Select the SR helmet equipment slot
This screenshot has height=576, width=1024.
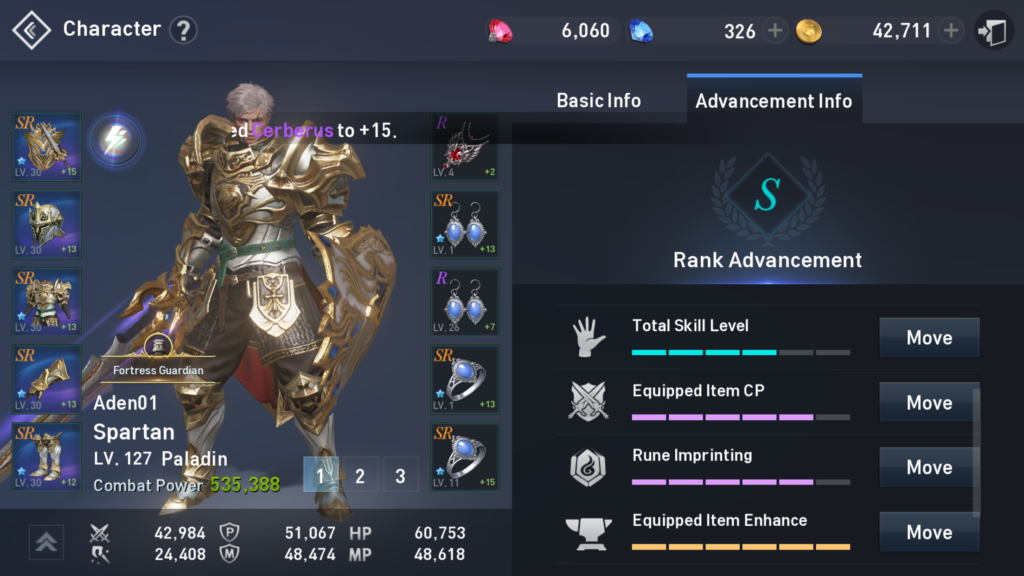coord(46,224)
